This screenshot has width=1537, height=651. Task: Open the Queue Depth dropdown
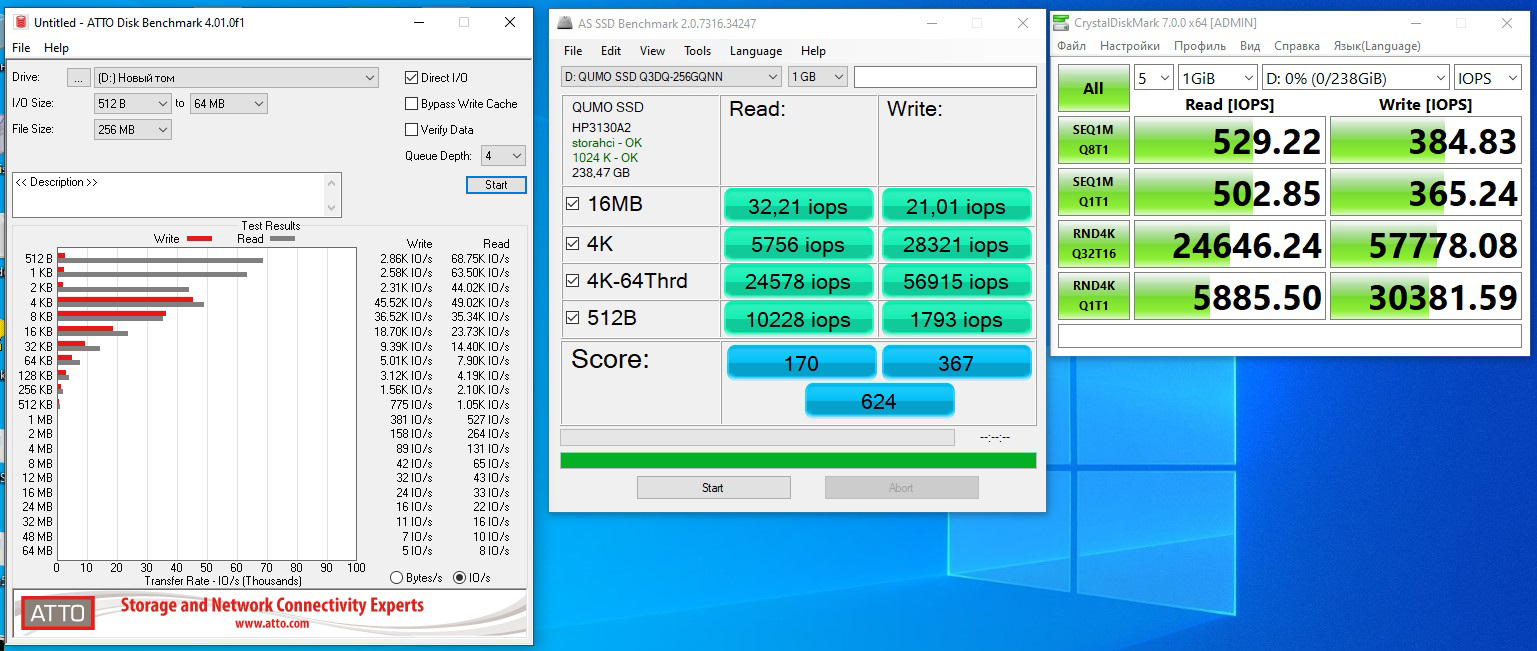(504, 156)
